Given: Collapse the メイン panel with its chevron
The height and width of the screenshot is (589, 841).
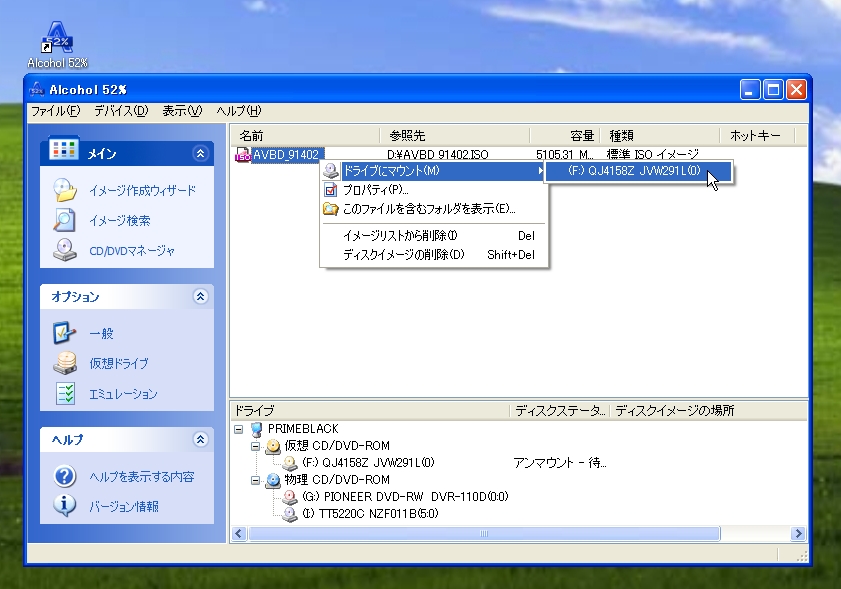Looking at the screenshot, I should [200, 153].
